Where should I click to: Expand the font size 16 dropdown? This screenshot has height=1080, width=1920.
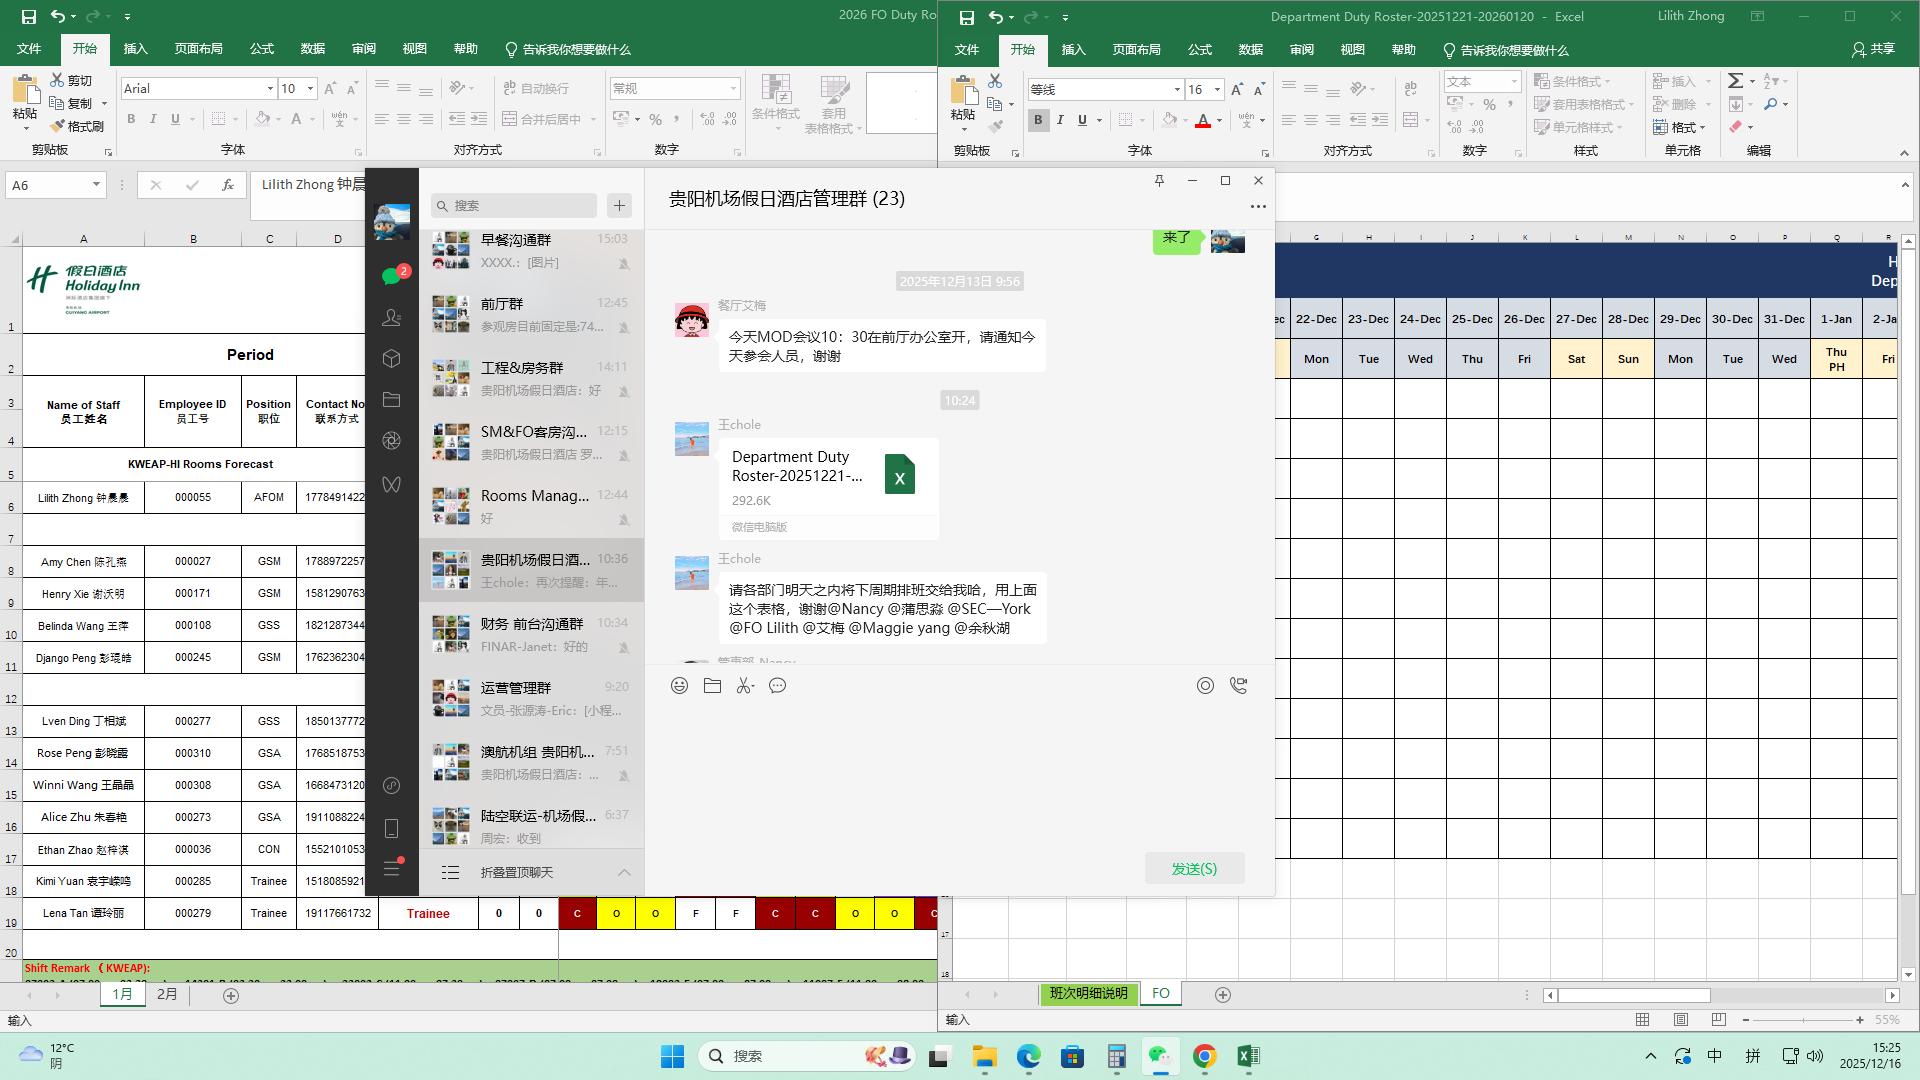[x=1217, y=90]
